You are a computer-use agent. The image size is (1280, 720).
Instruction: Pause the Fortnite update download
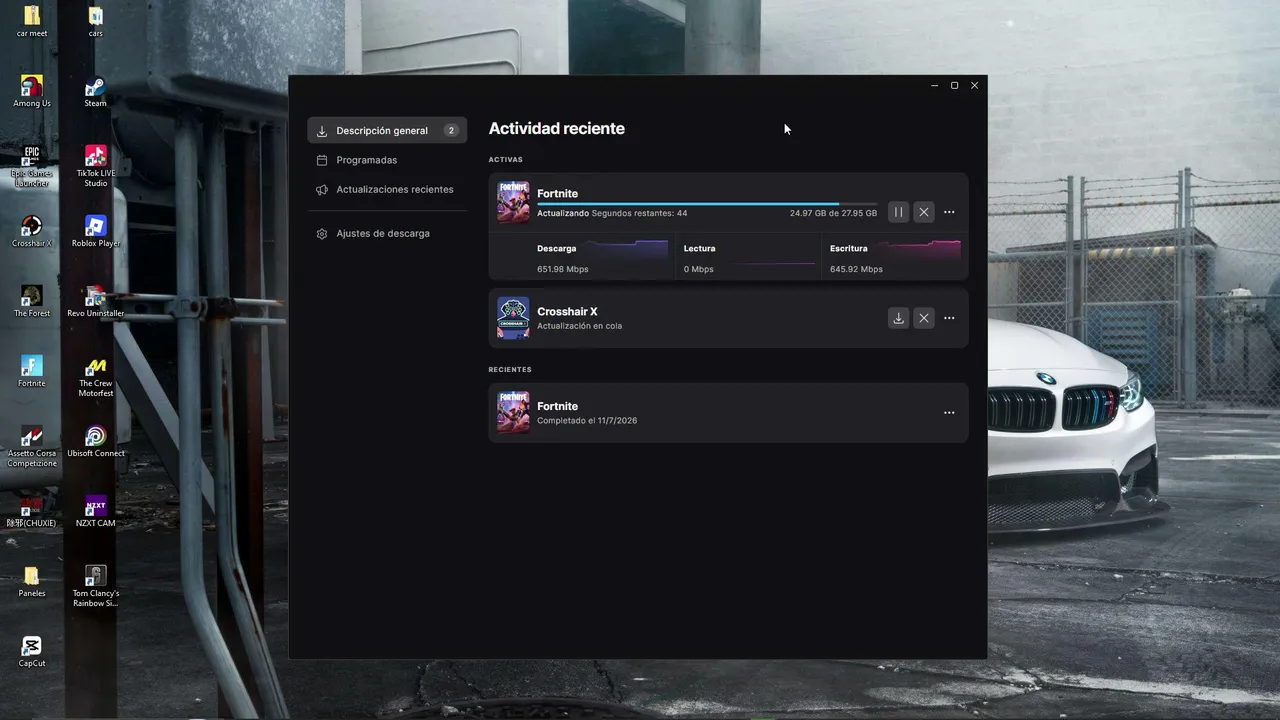898,212
